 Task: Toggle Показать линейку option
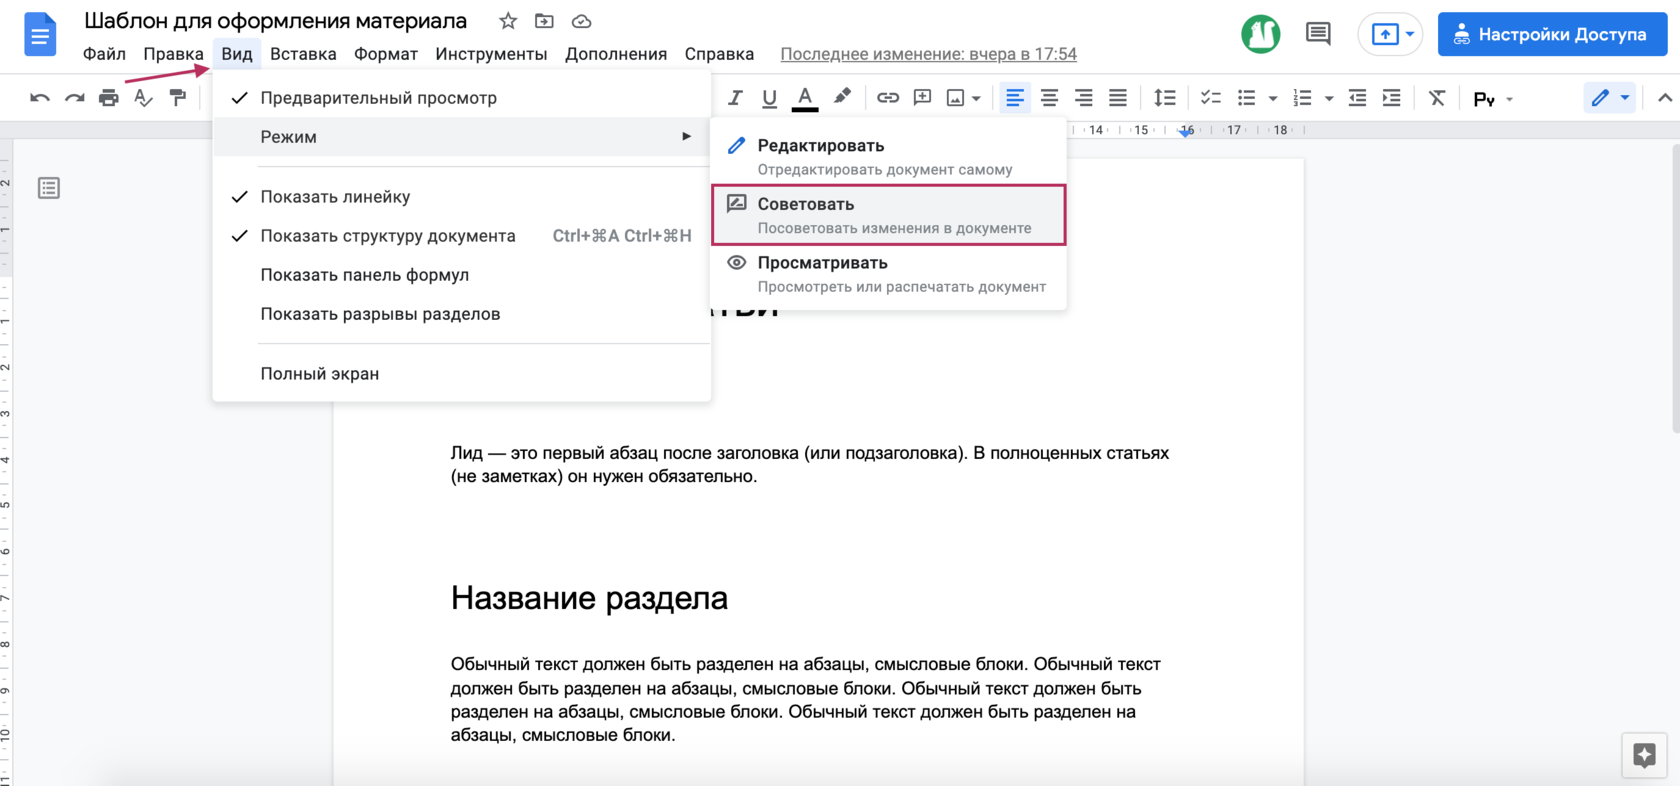click(461, 197)
